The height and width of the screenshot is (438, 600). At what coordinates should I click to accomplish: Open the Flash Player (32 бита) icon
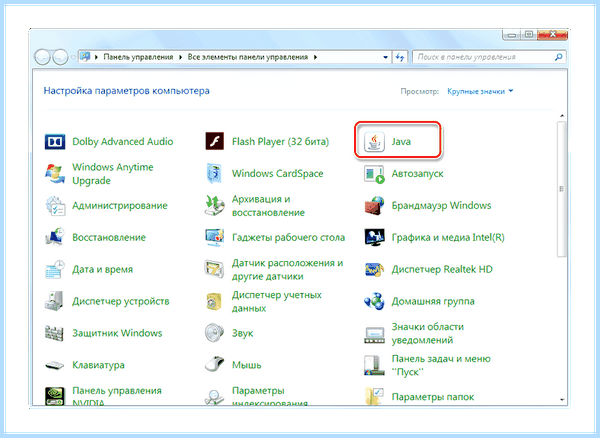(x=214, y=142)
